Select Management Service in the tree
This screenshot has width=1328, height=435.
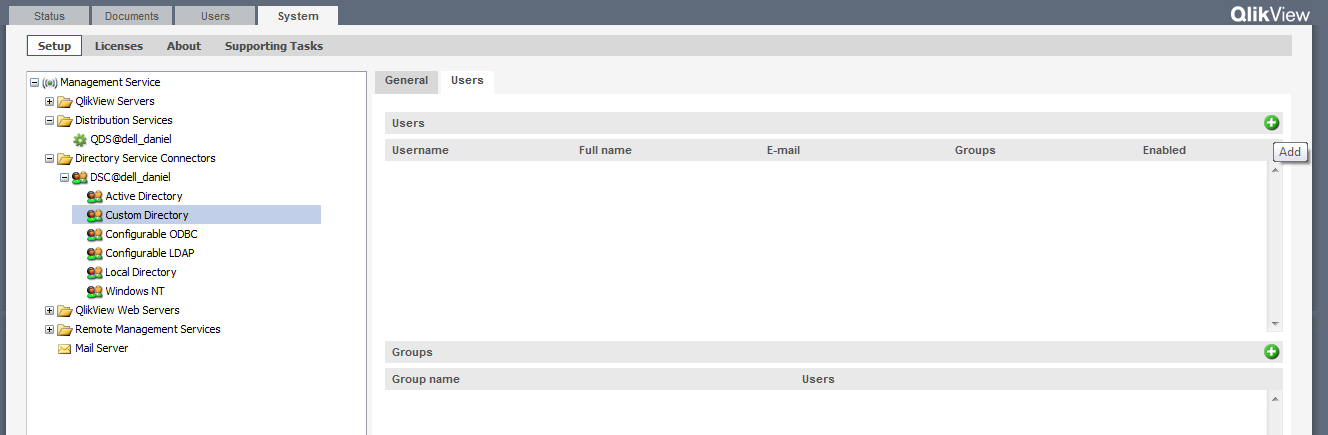110,82
